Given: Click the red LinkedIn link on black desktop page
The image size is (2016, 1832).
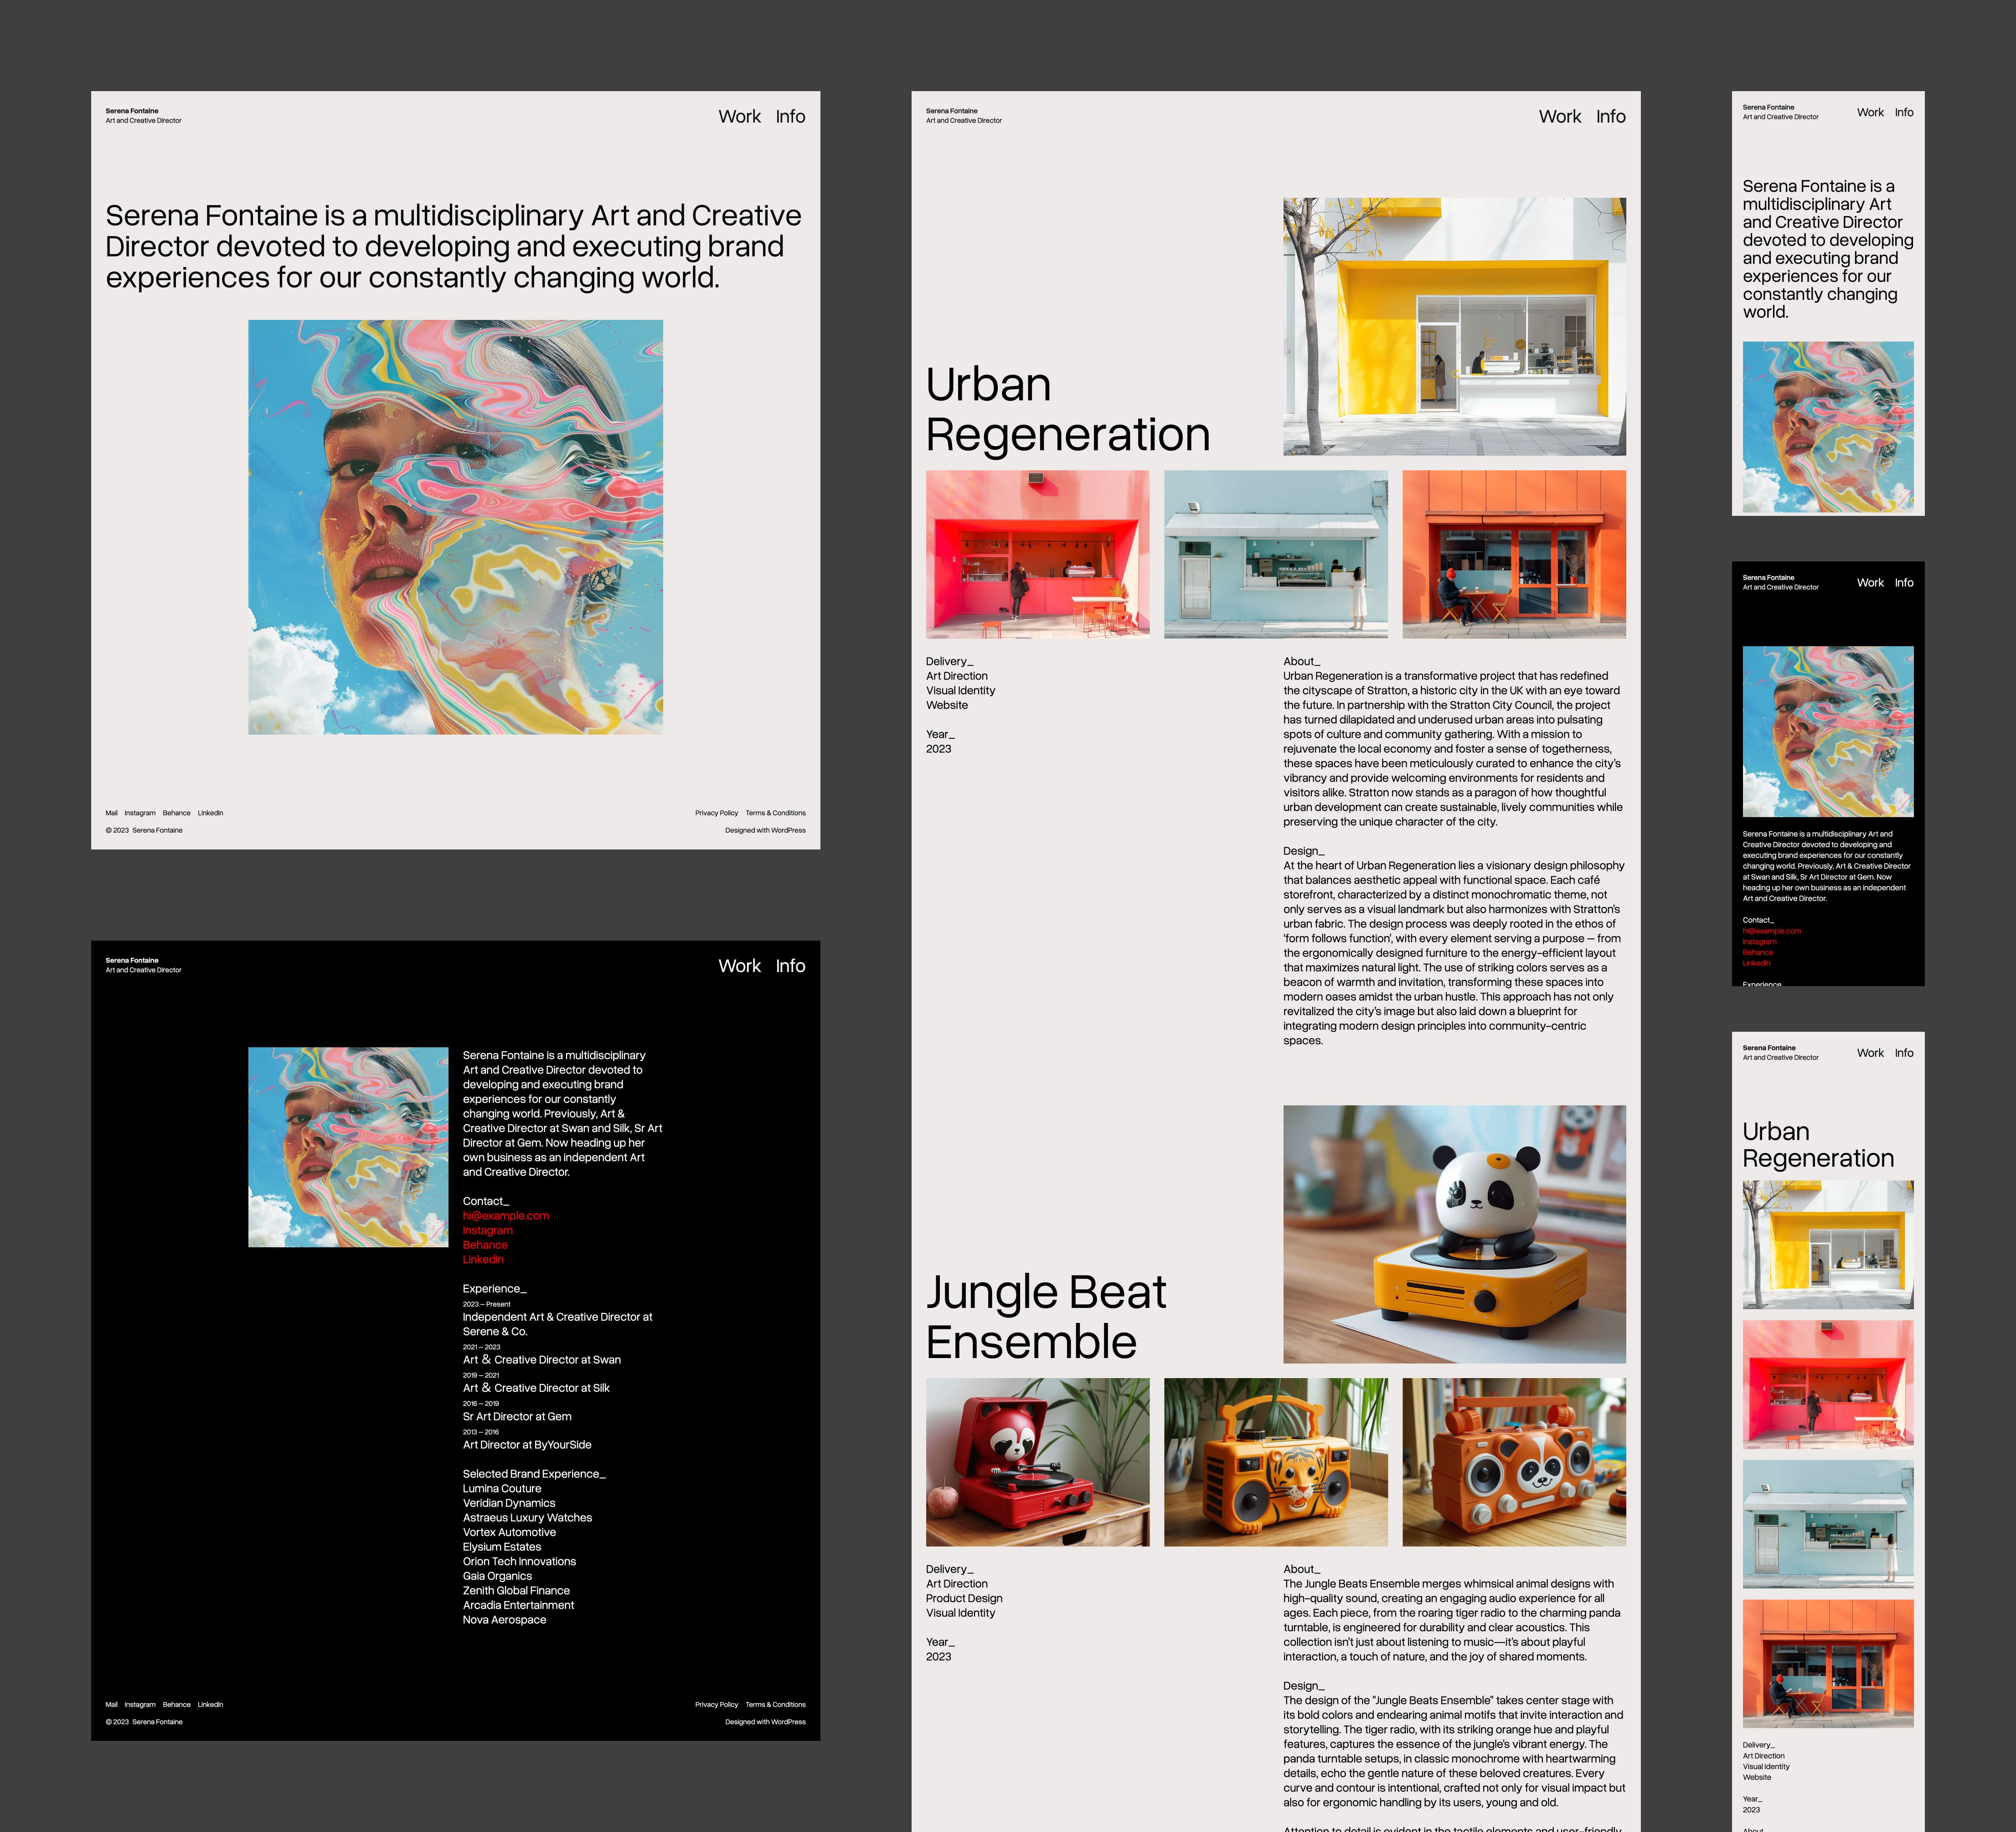Looking at the screenshot, I should (483, 1260).
